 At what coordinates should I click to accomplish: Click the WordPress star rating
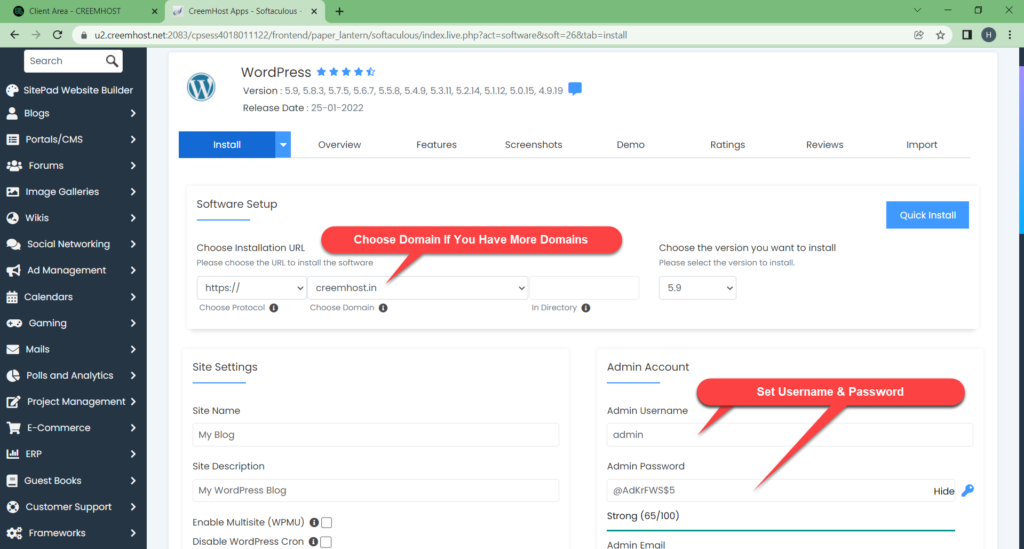tap(346, 72)
